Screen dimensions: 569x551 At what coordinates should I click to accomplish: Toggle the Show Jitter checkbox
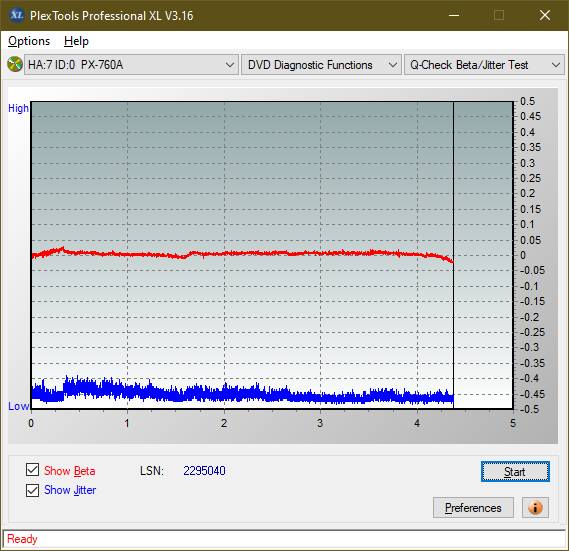tap(32, 490)
